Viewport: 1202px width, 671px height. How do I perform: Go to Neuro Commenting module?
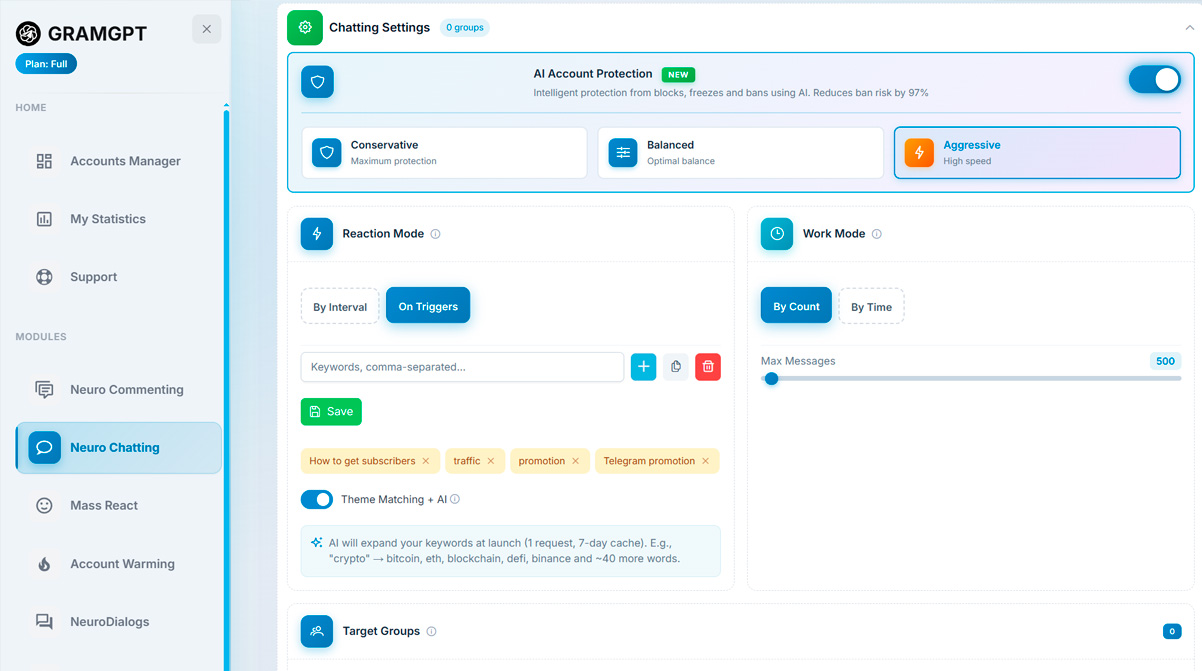pos(118,390)
